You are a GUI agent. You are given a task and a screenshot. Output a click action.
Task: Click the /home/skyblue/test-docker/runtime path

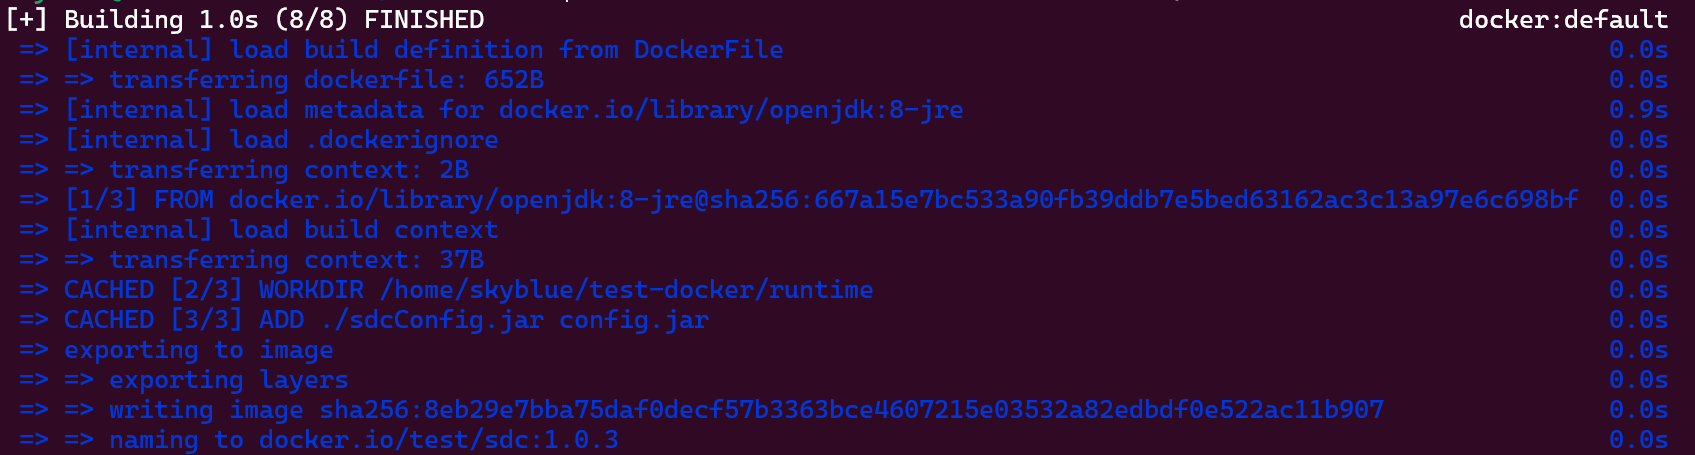[626, 290]
